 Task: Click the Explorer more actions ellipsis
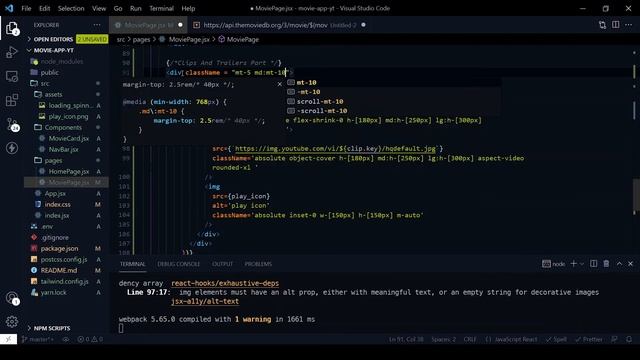point(97,25)
